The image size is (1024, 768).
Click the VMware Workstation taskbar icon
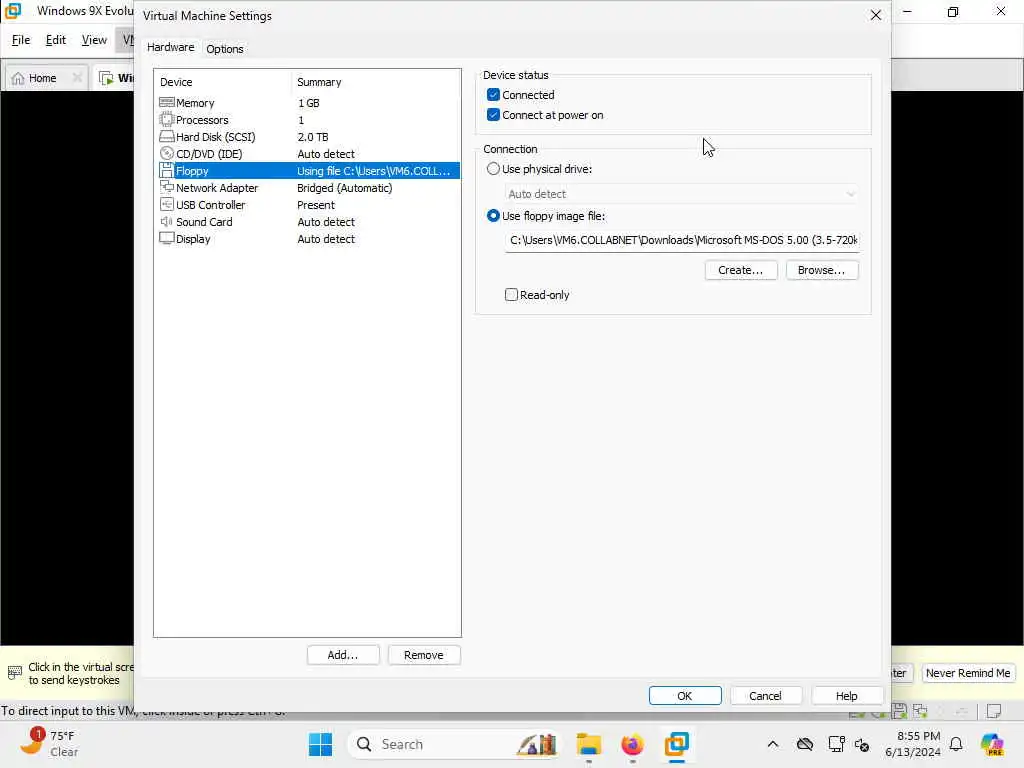pyautogui.click(x=677, y=744)
